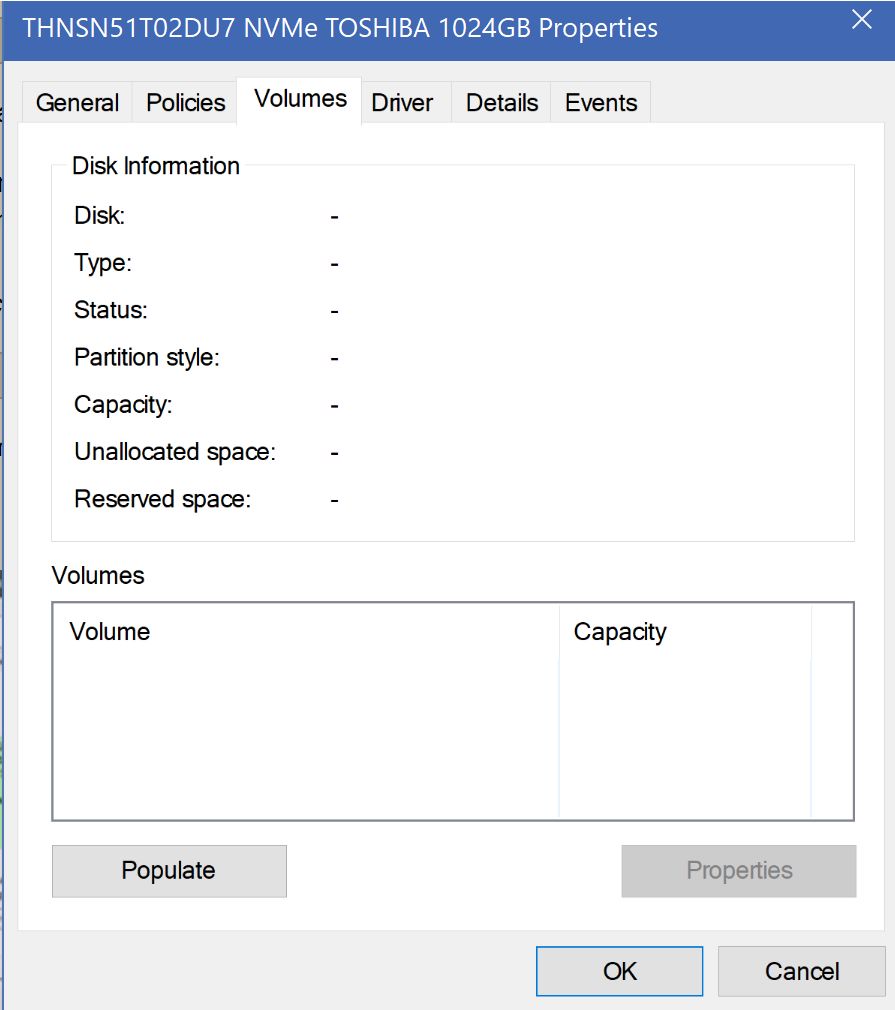Screen dimensions: 895x1010
Task: Click the 'Disk Information' group title
Action: [156, 166]
